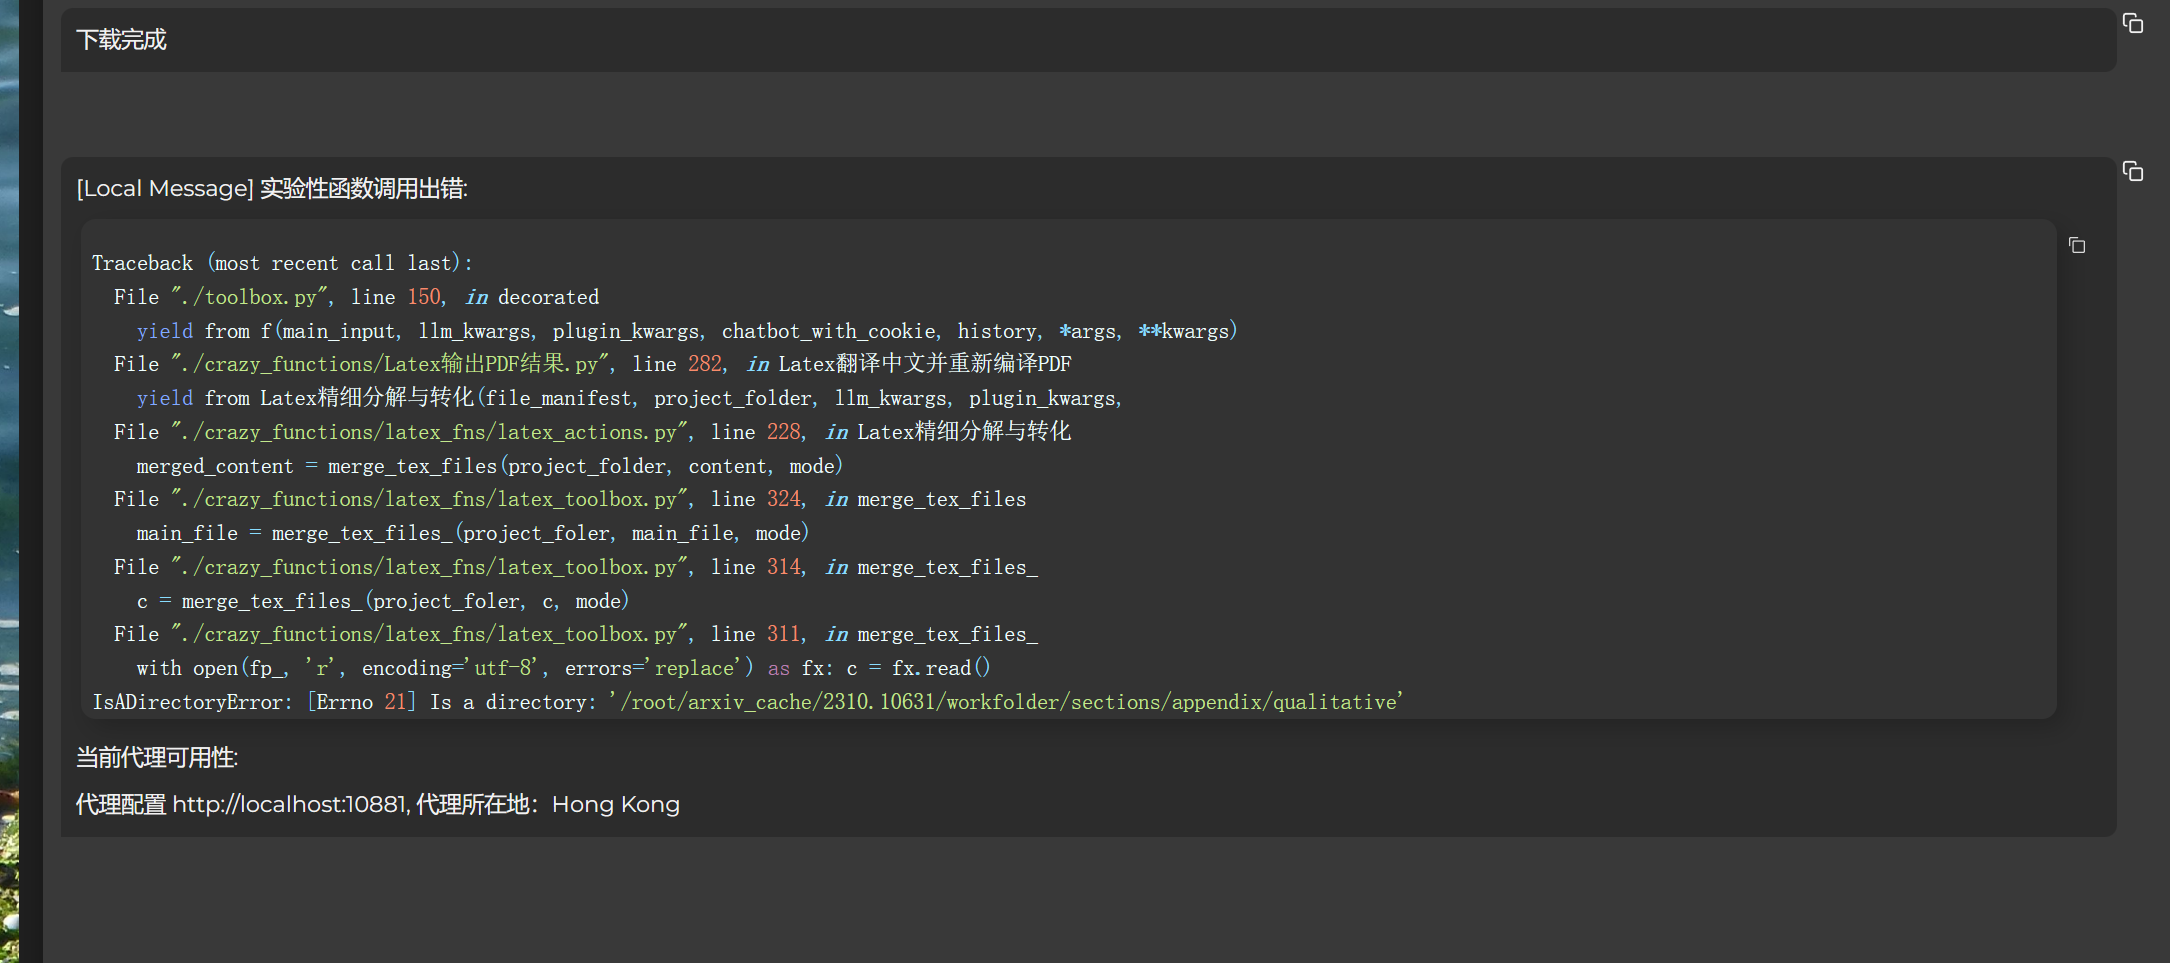
Task: Select the Hong Kong proxy location text
Action: [x=616, y=804]
